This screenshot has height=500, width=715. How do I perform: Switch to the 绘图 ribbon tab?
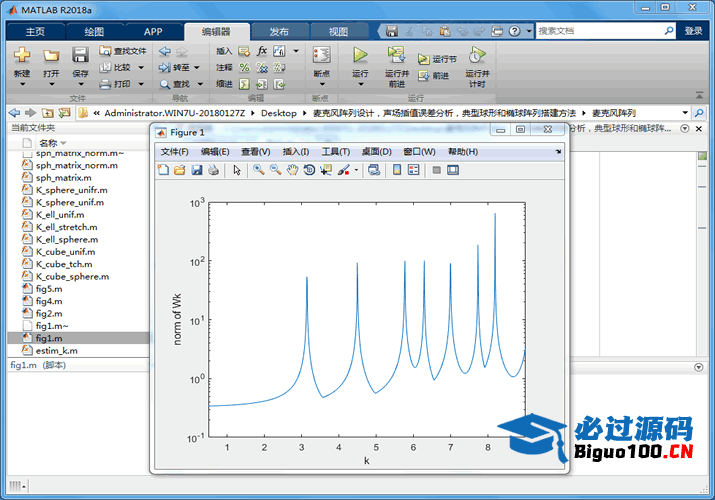(94, 31)
